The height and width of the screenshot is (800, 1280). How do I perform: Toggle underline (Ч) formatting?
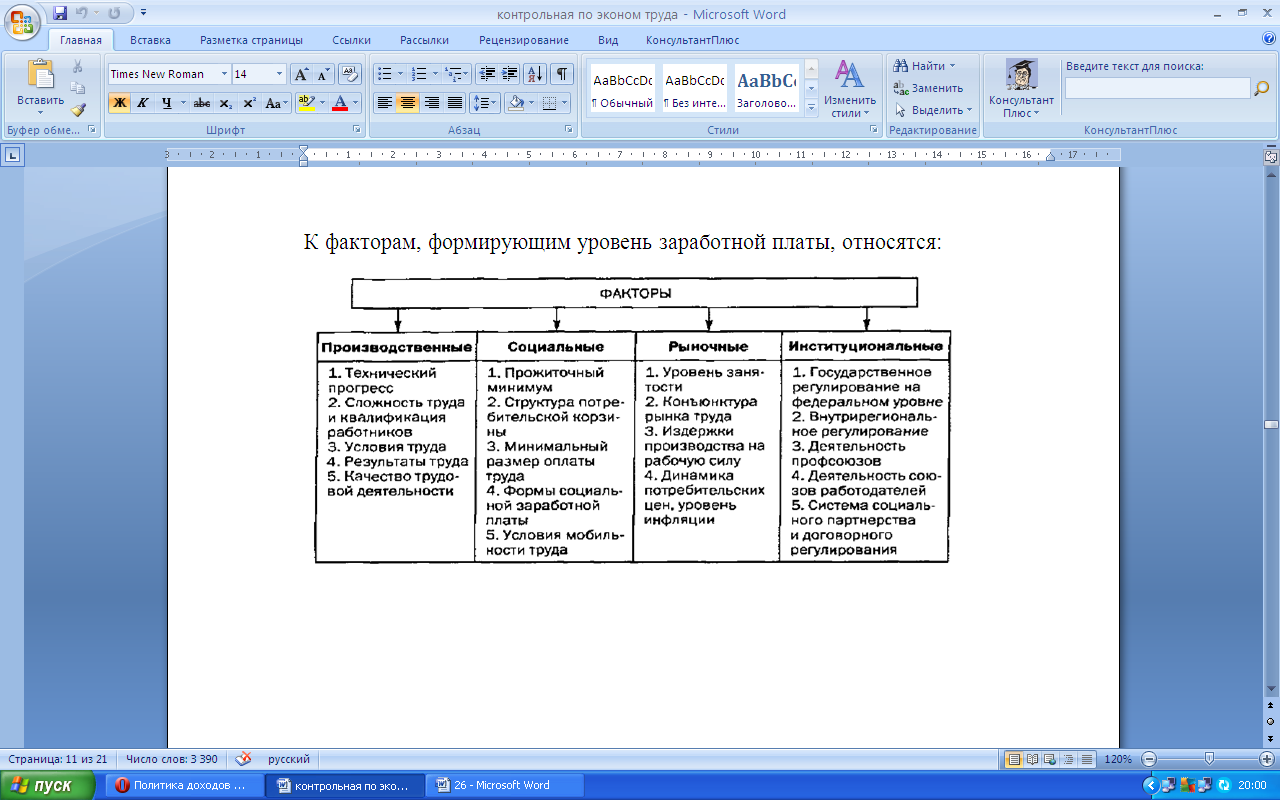(x=166, y=103)
